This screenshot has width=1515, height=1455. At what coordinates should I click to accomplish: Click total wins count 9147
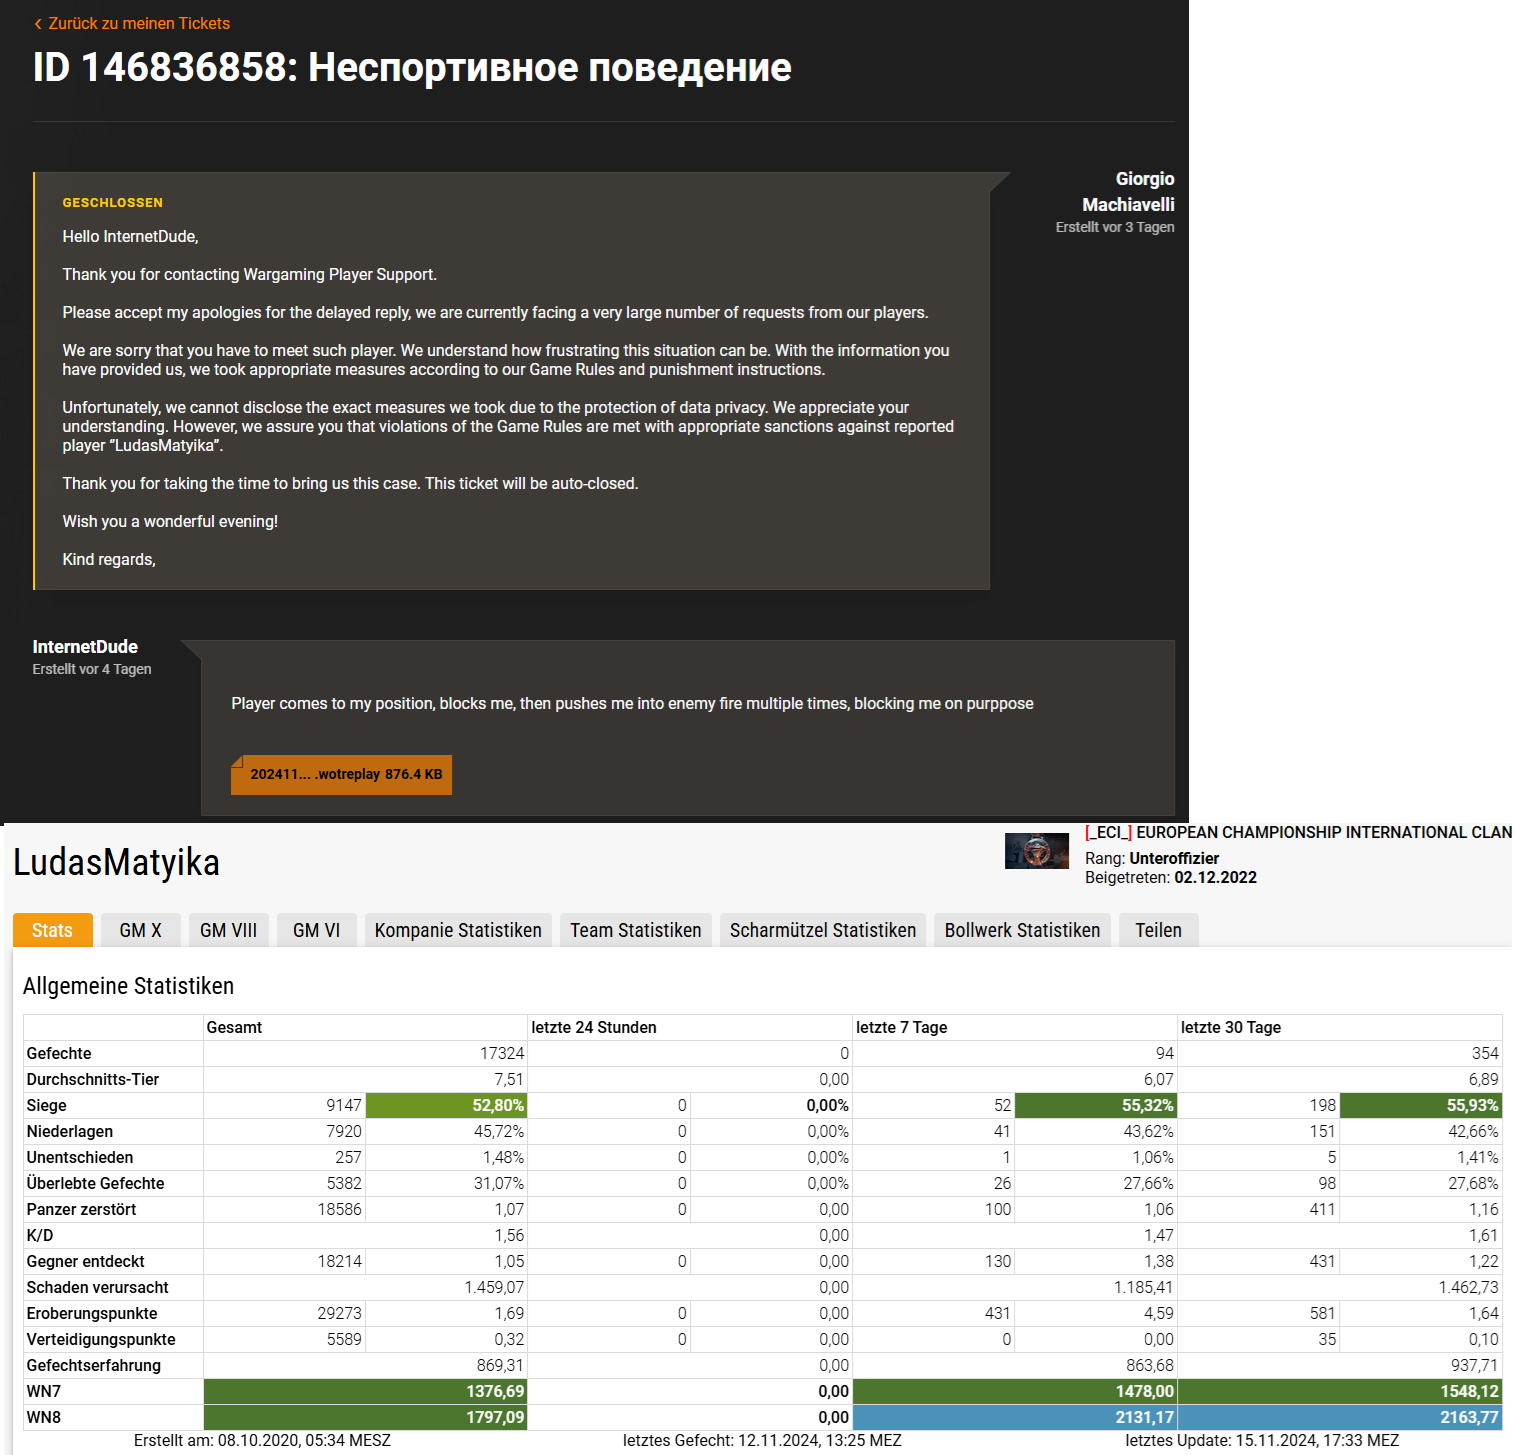click(343, 1105)
